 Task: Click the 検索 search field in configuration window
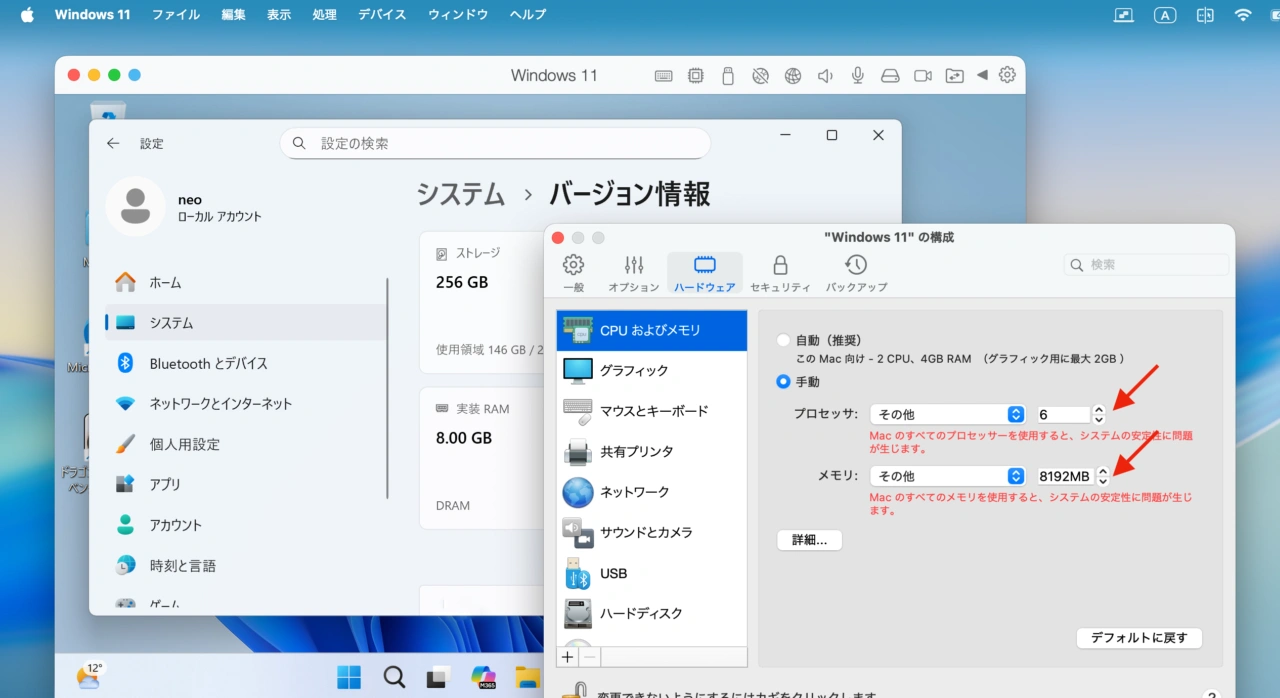pyautogui.click(x=1146, y=264)
